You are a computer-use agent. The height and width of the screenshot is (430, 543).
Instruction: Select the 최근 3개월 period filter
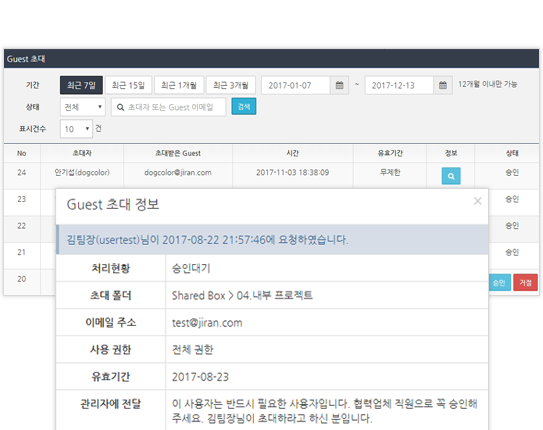pyautogui.click(x=231, y=85)
